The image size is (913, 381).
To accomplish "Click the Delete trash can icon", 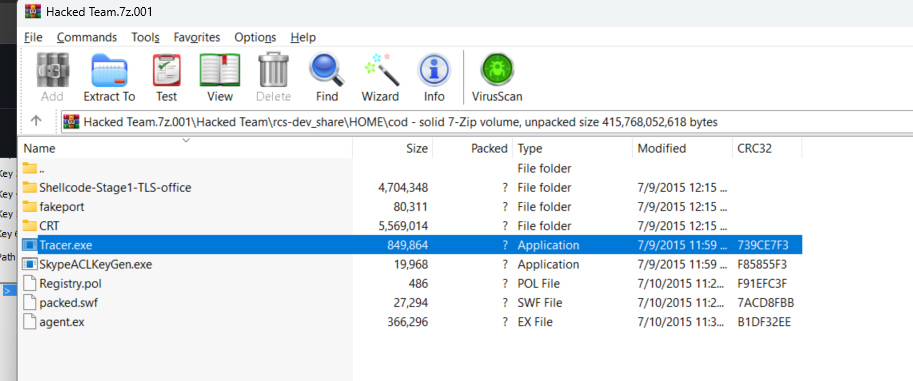I will coord(274,70).
